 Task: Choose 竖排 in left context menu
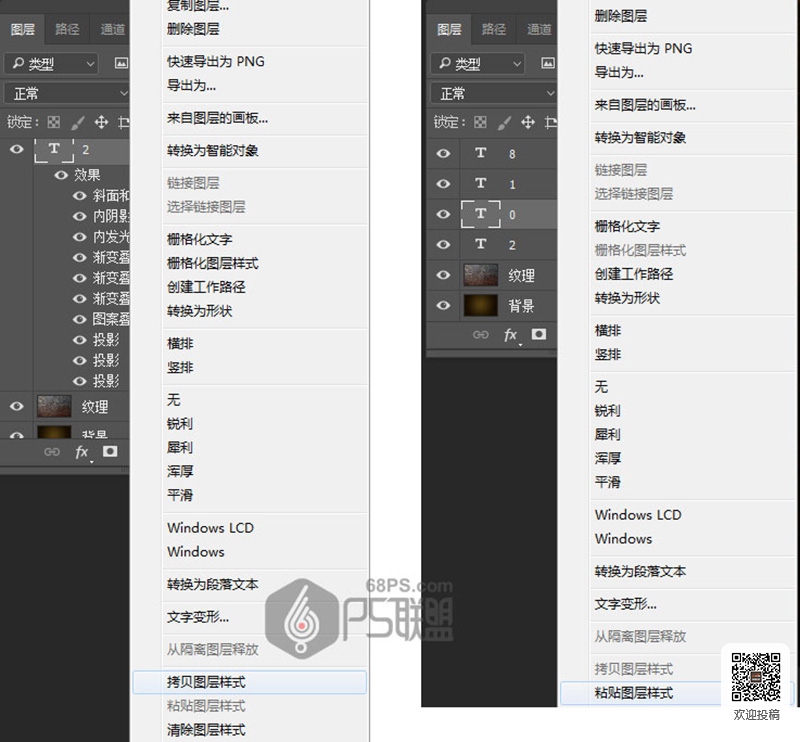pos(180,367)
